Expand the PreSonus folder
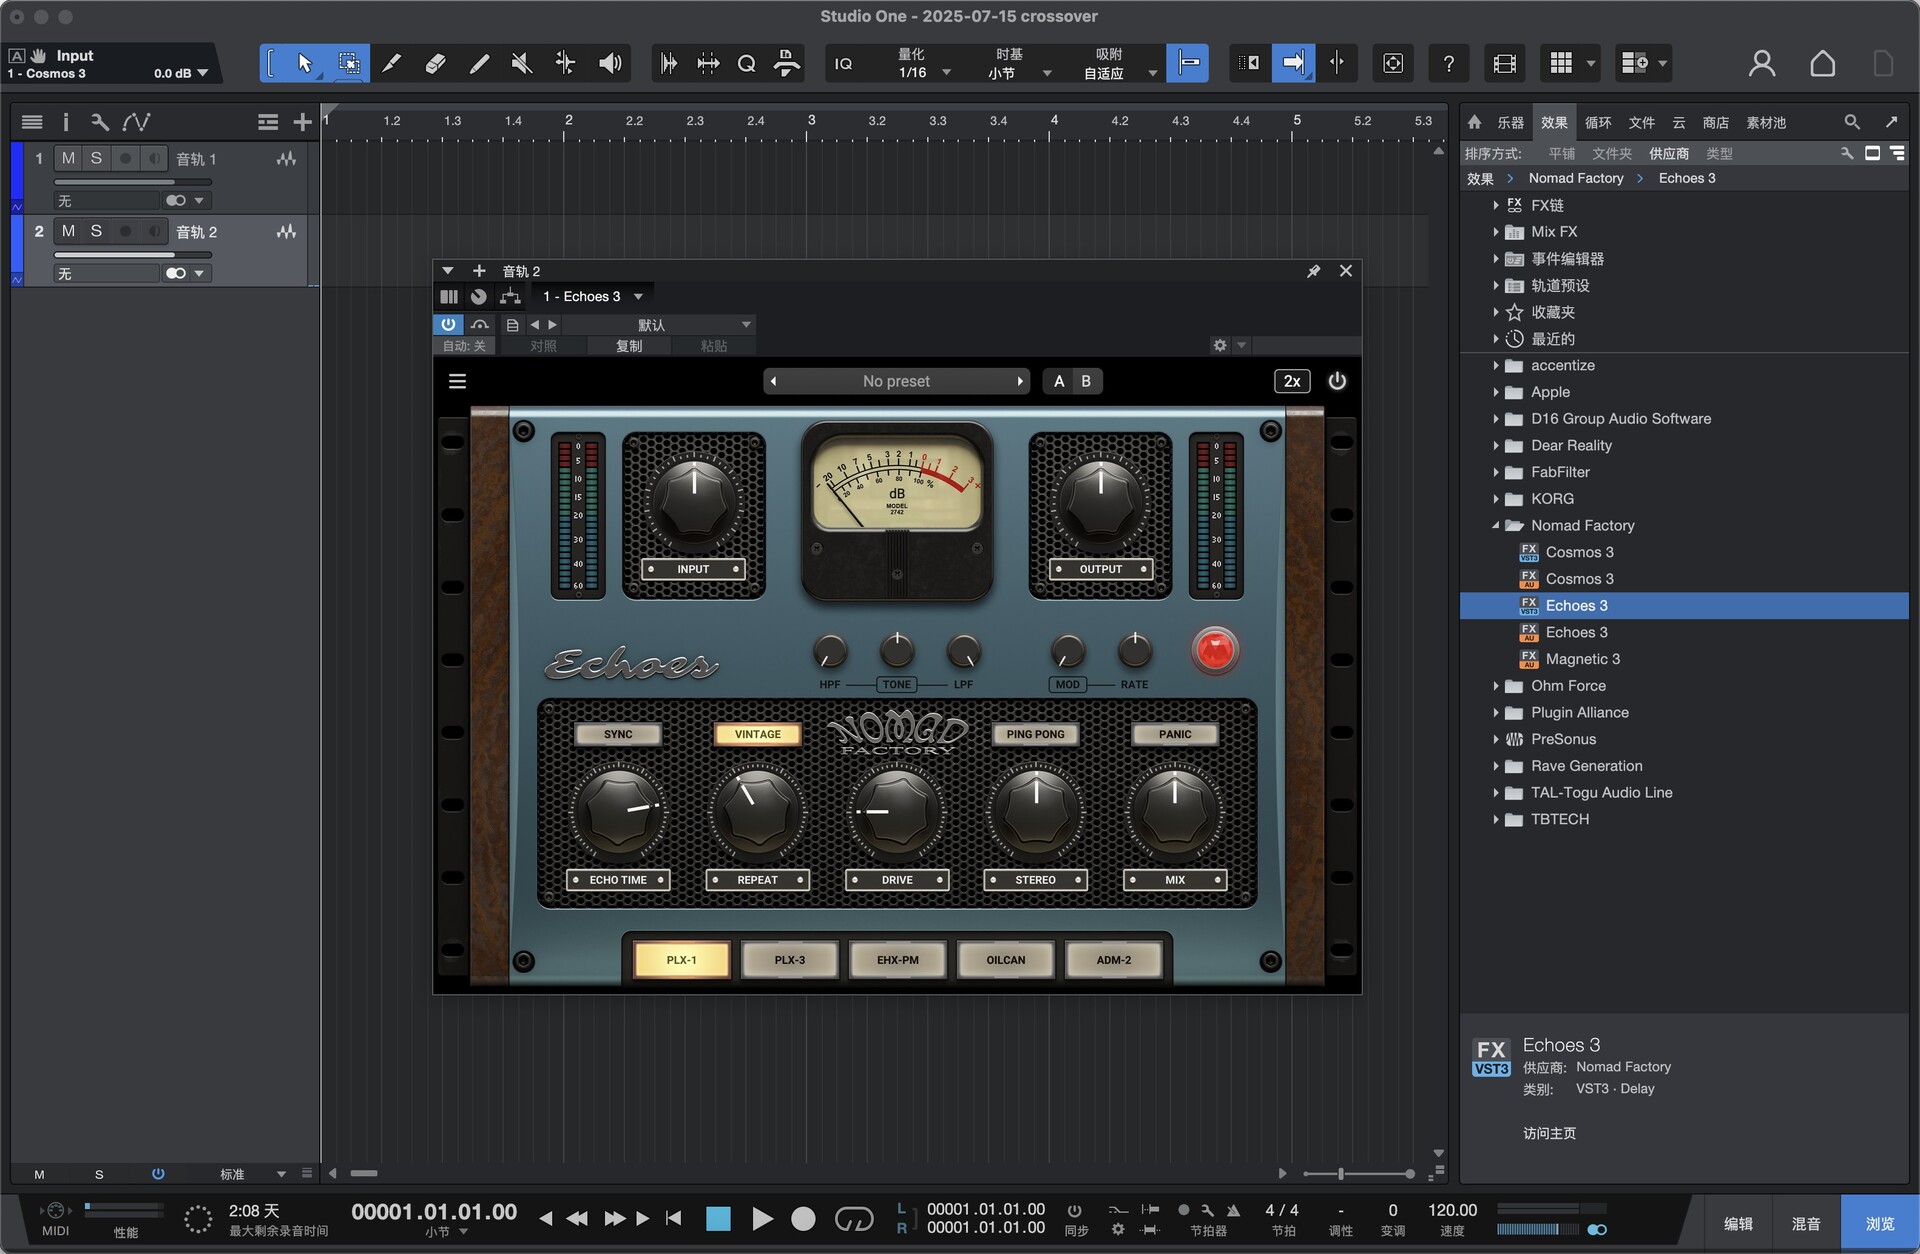This screenshot has height=1254, width=1920. [1496, 739]
